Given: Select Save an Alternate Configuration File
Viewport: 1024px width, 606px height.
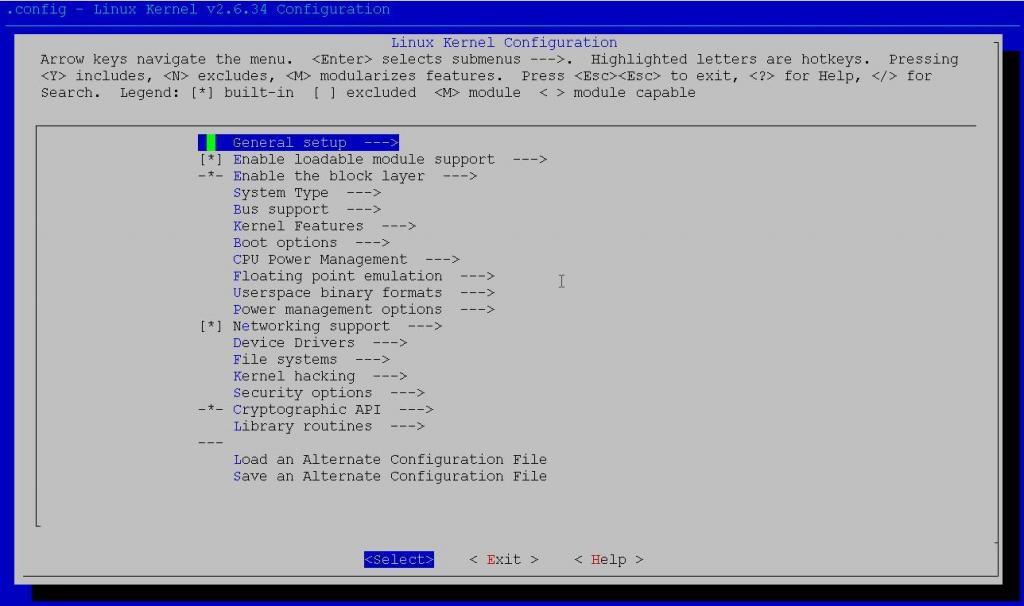Looking at the screenshot, I should pos(390,476).
